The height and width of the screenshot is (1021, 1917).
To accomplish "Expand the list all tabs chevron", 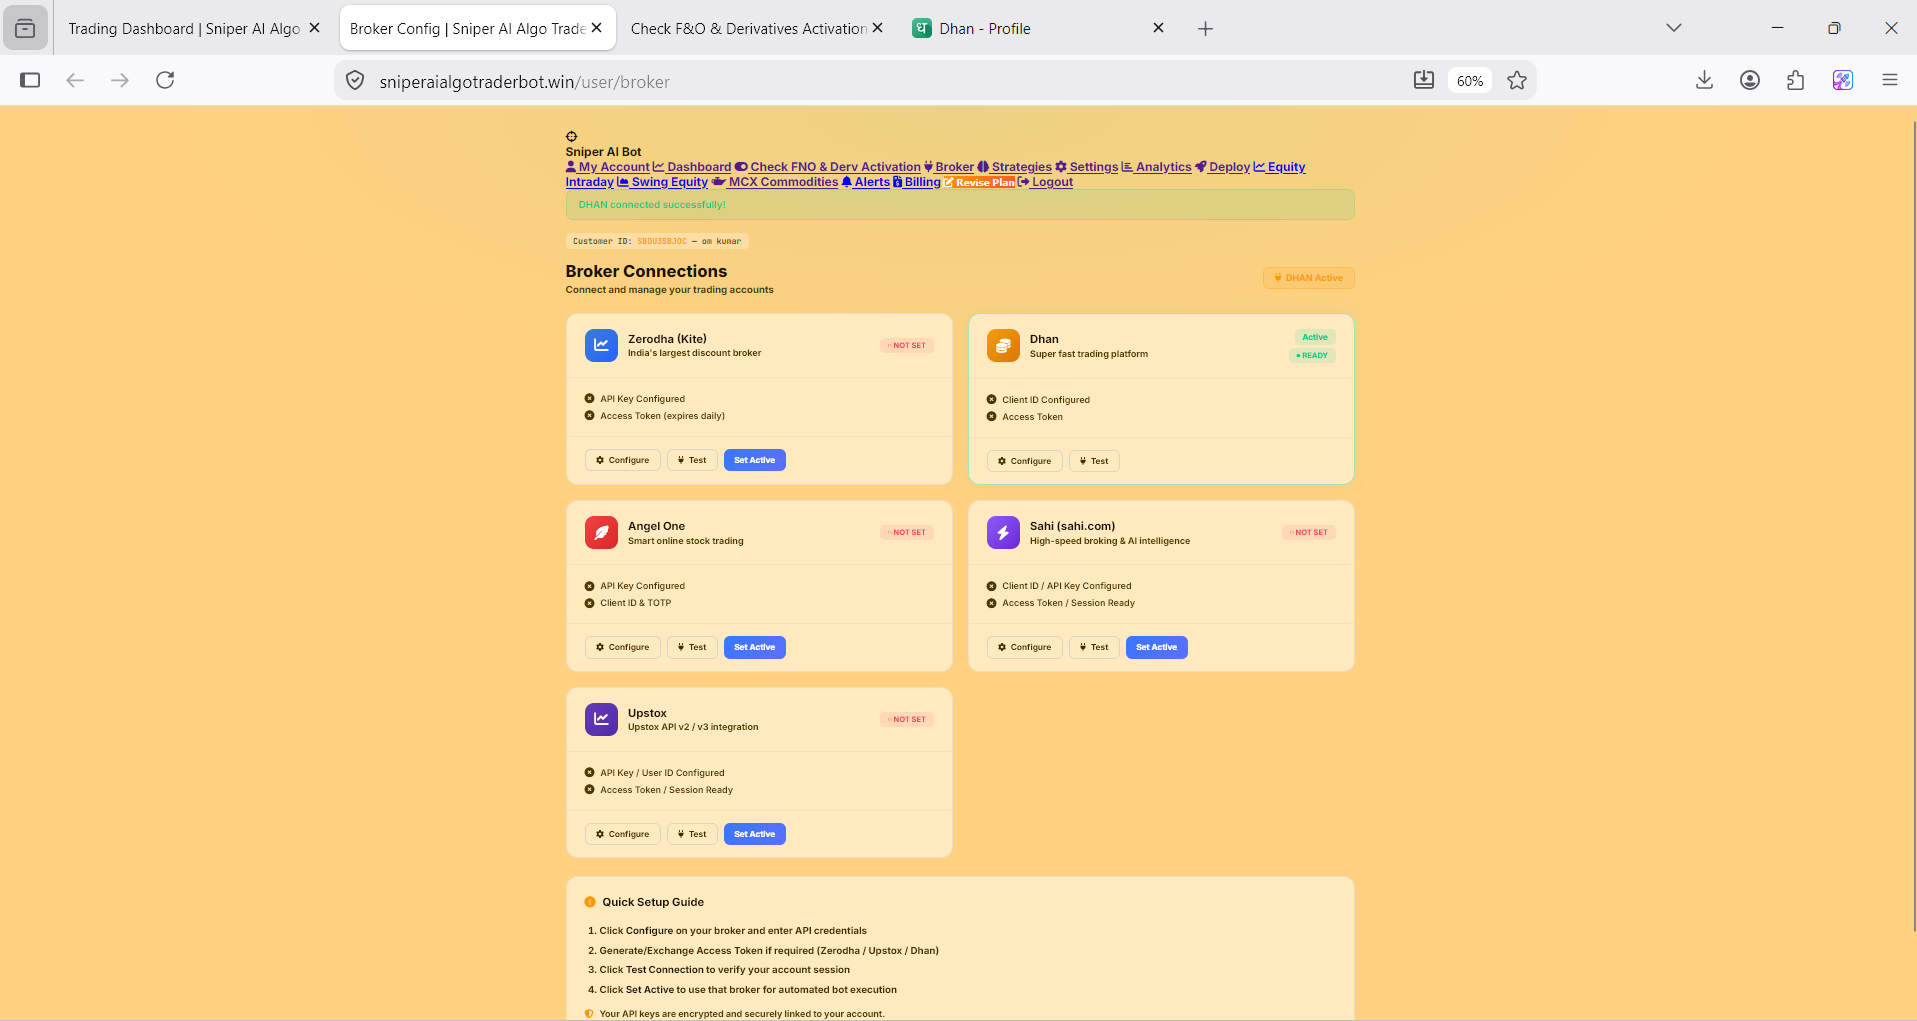I will pos(1673,28).
